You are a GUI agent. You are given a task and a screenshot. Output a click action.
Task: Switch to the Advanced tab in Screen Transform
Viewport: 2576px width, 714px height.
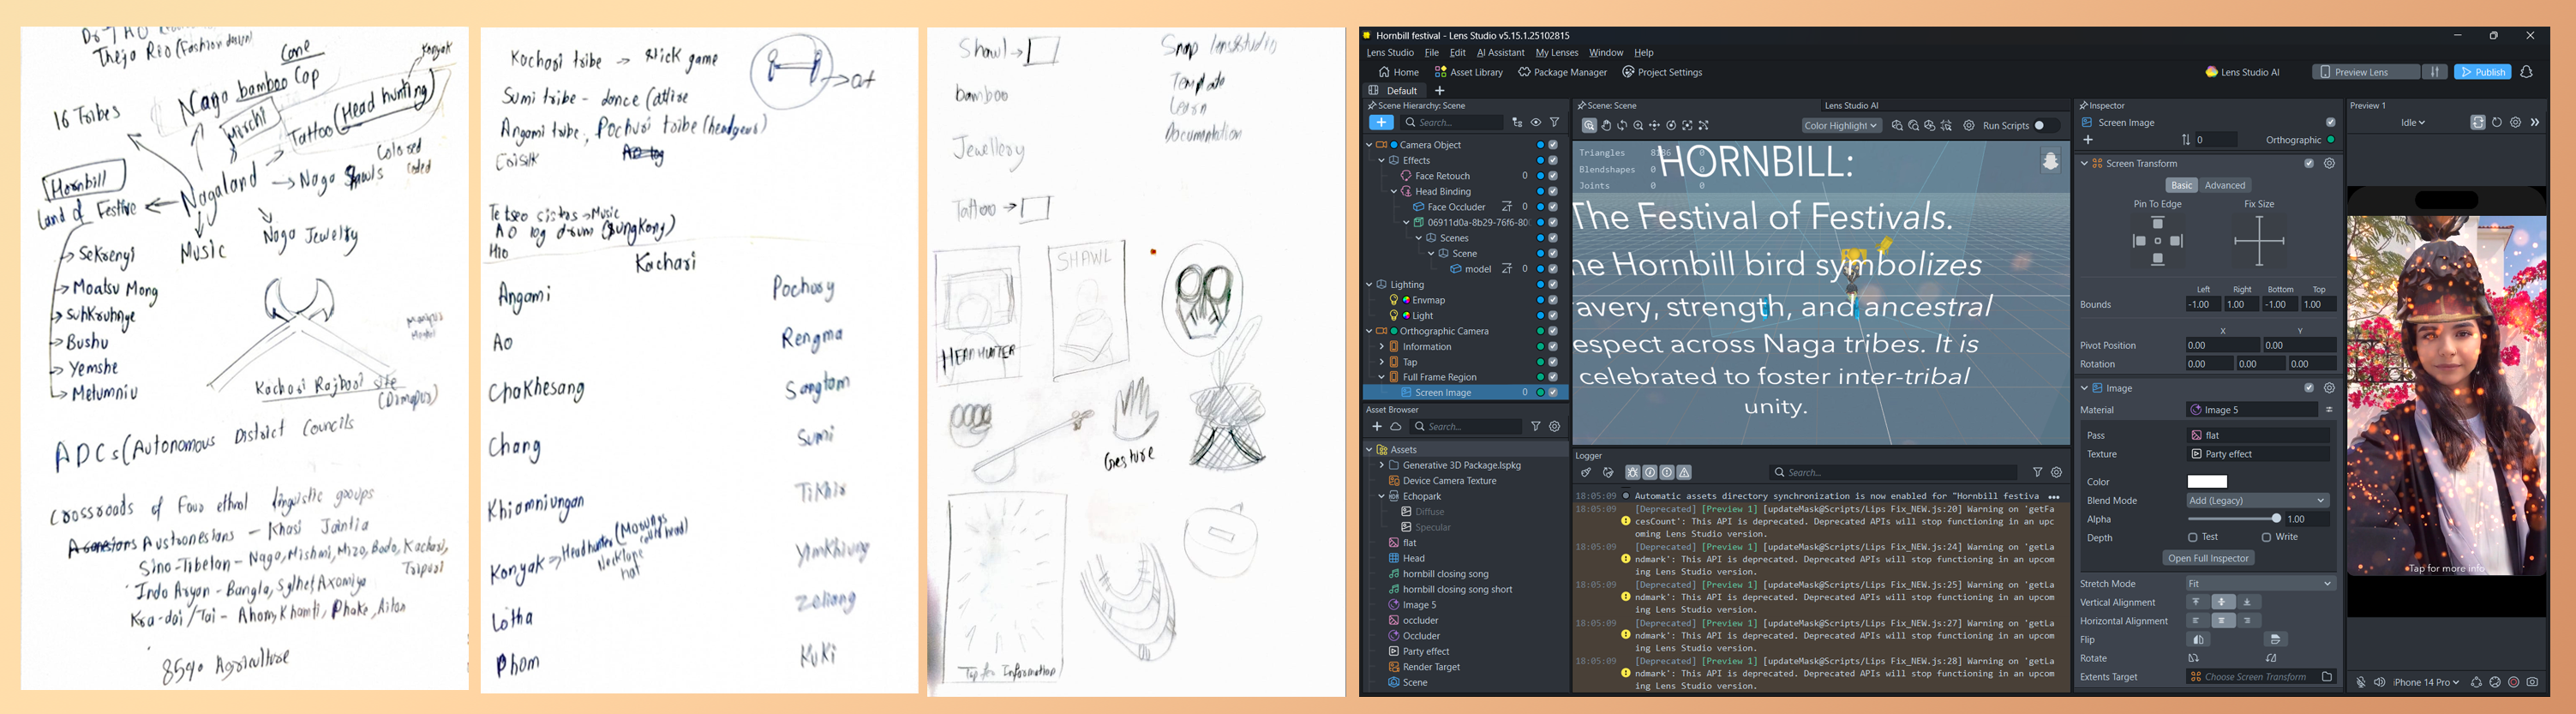coord(2224,185)
